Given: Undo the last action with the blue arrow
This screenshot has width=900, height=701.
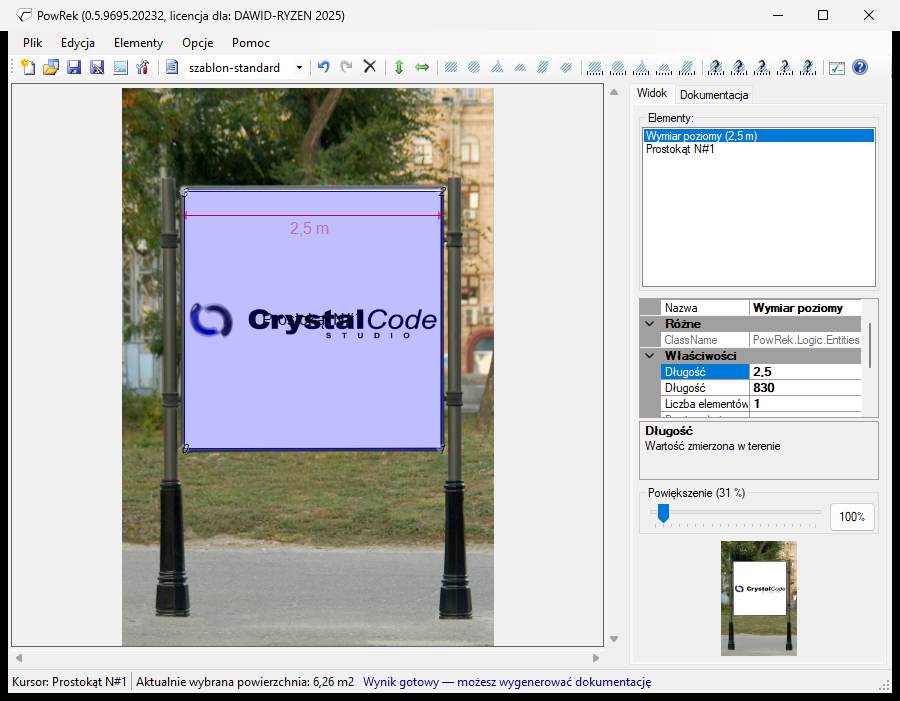Looking at the screenshot, I should 324,67.
